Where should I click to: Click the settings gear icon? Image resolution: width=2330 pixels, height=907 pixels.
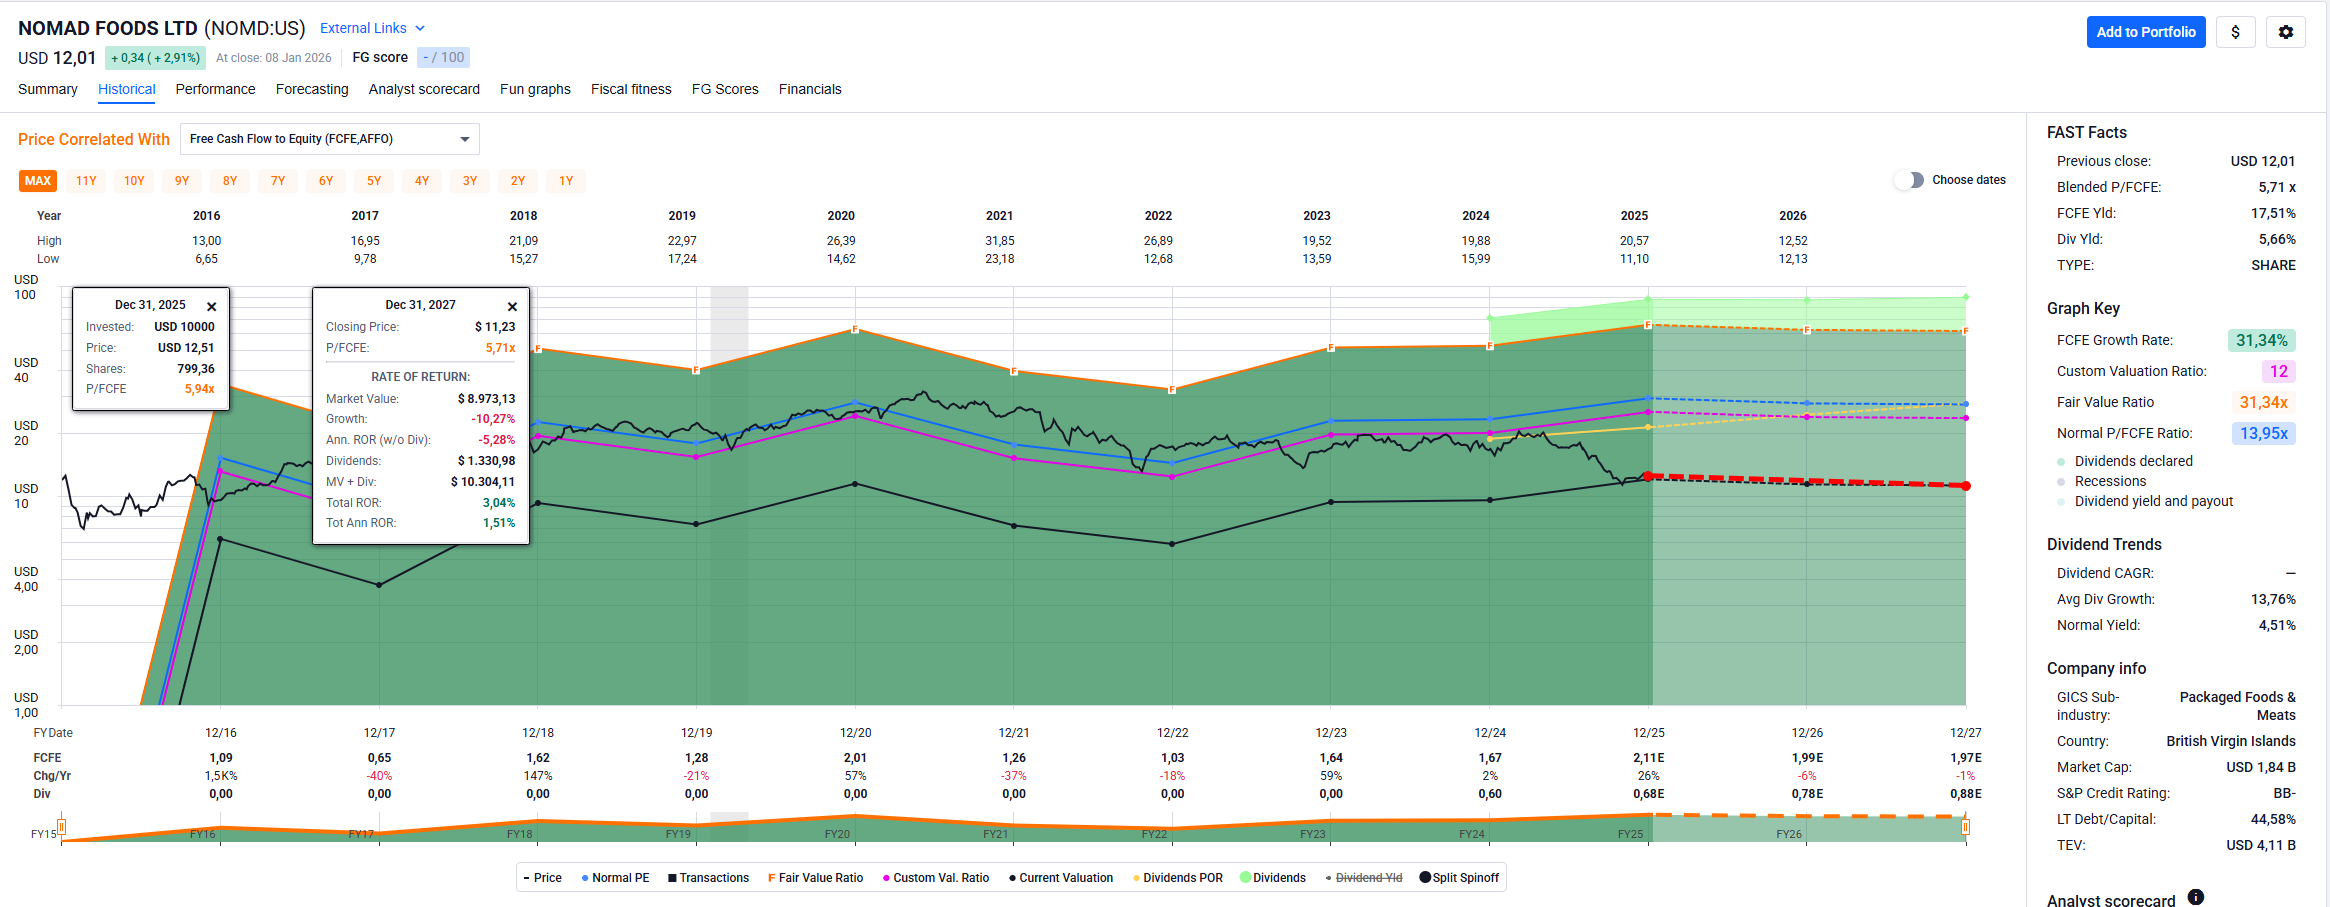(2285, 32)
